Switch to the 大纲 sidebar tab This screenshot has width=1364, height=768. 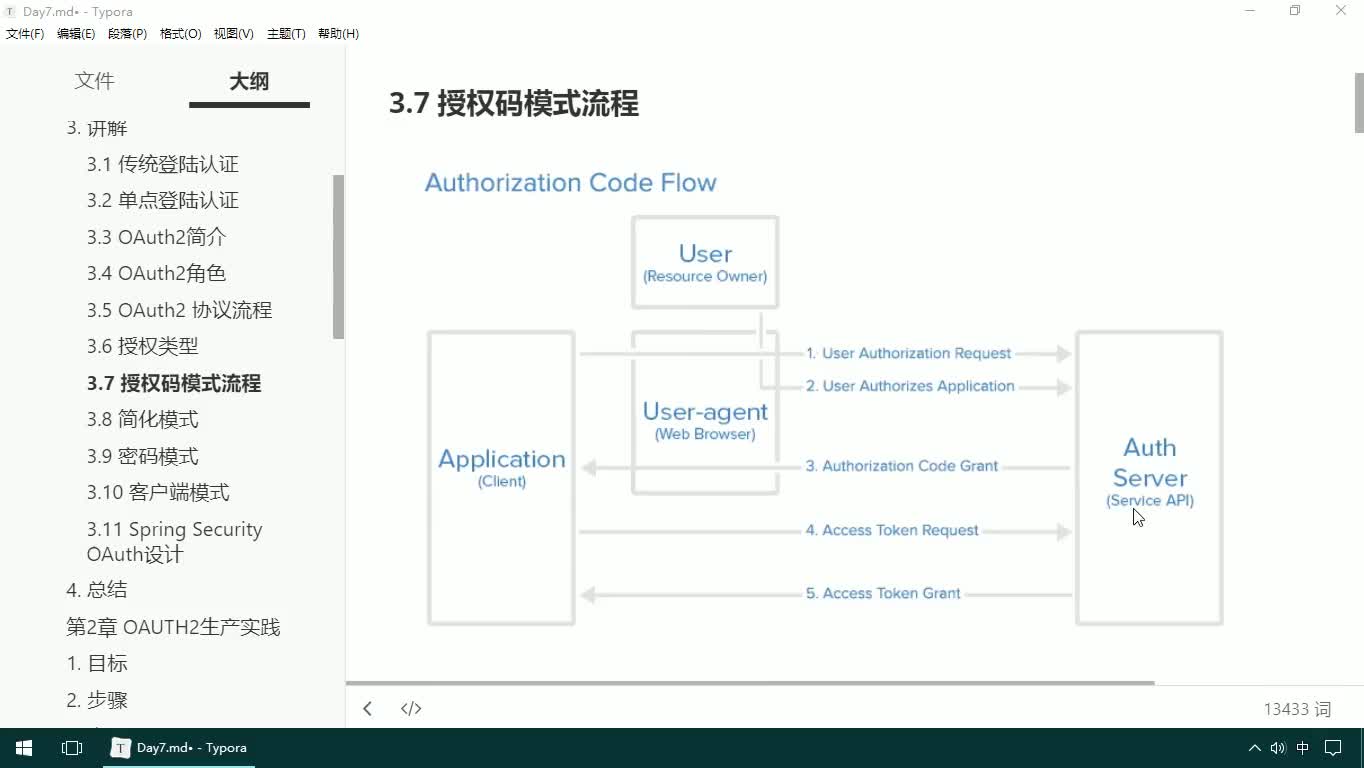(x=249, y=82)
